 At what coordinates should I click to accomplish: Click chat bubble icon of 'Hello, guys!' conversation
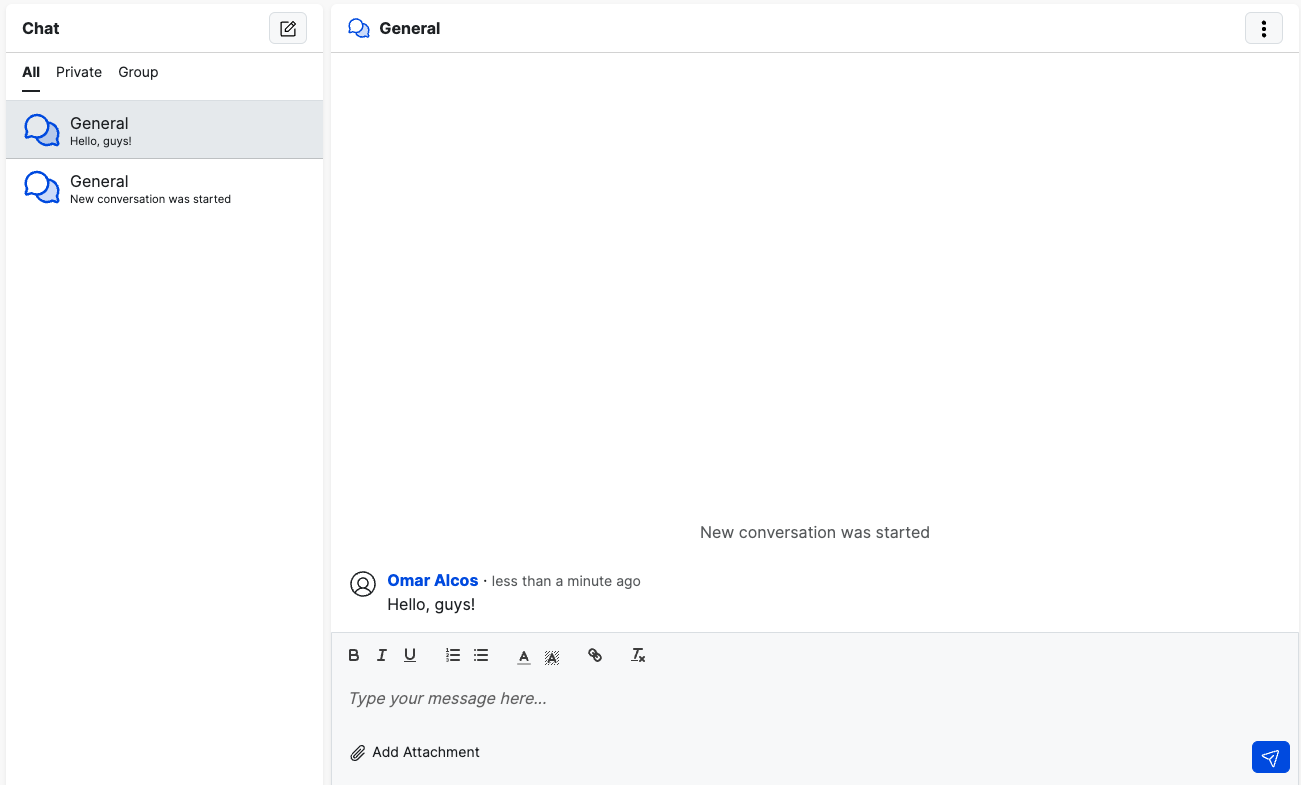(42, 130)
